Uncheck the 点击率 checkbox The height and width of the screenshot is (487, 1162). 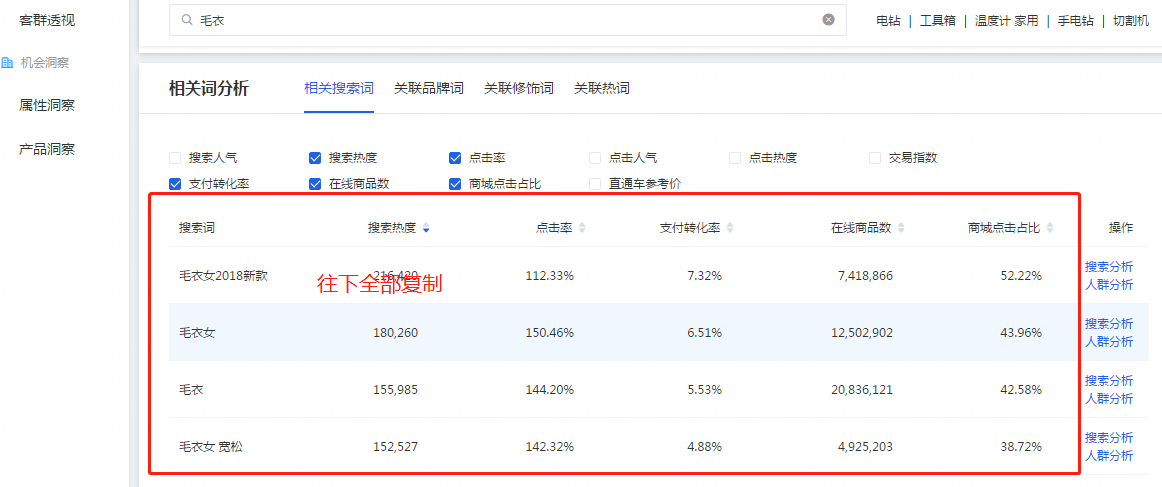pyautogui.click(x=455, y=158)
